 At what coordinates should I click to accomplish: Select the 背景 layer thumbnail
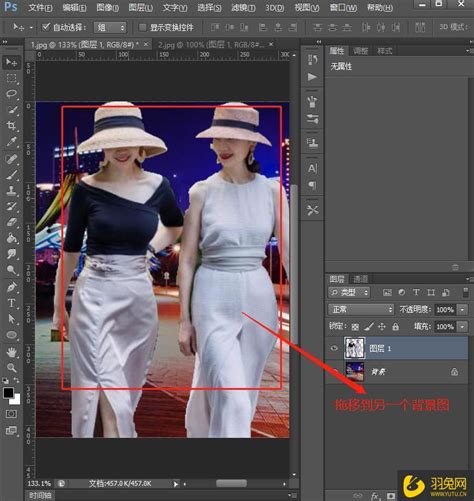[x=355, y=372]
